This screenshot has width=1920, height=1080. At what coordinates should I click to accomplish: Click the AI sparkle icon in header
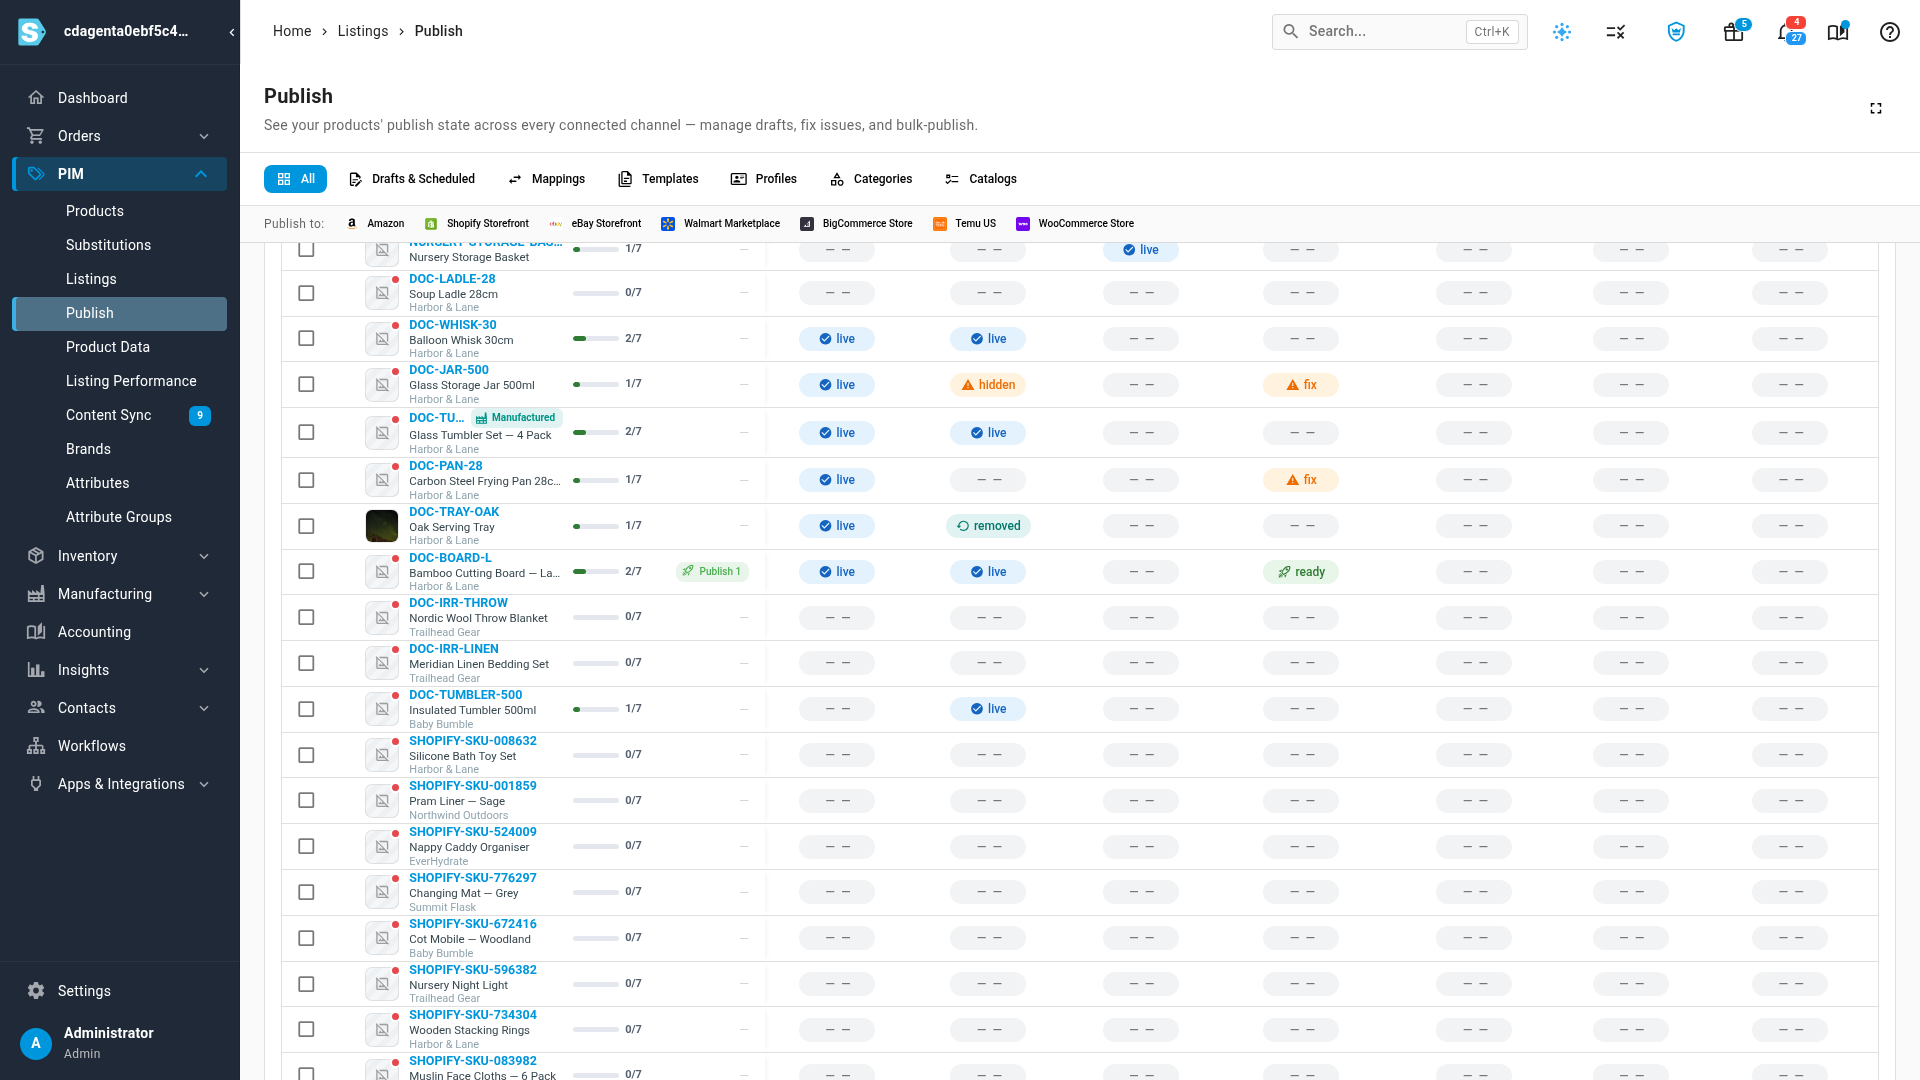(1562, 32)
